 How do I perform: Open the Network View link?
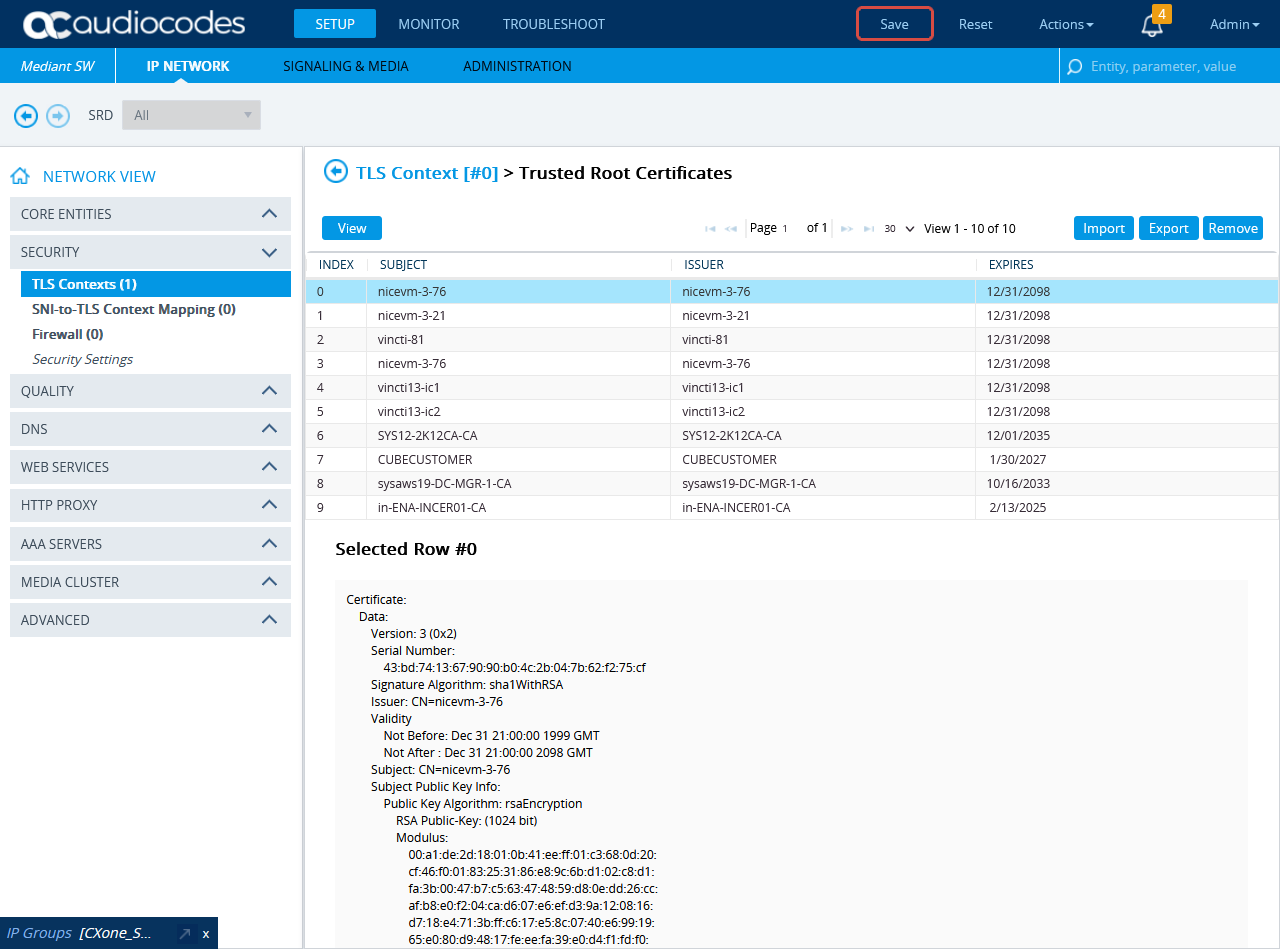(x=99, y=177)
